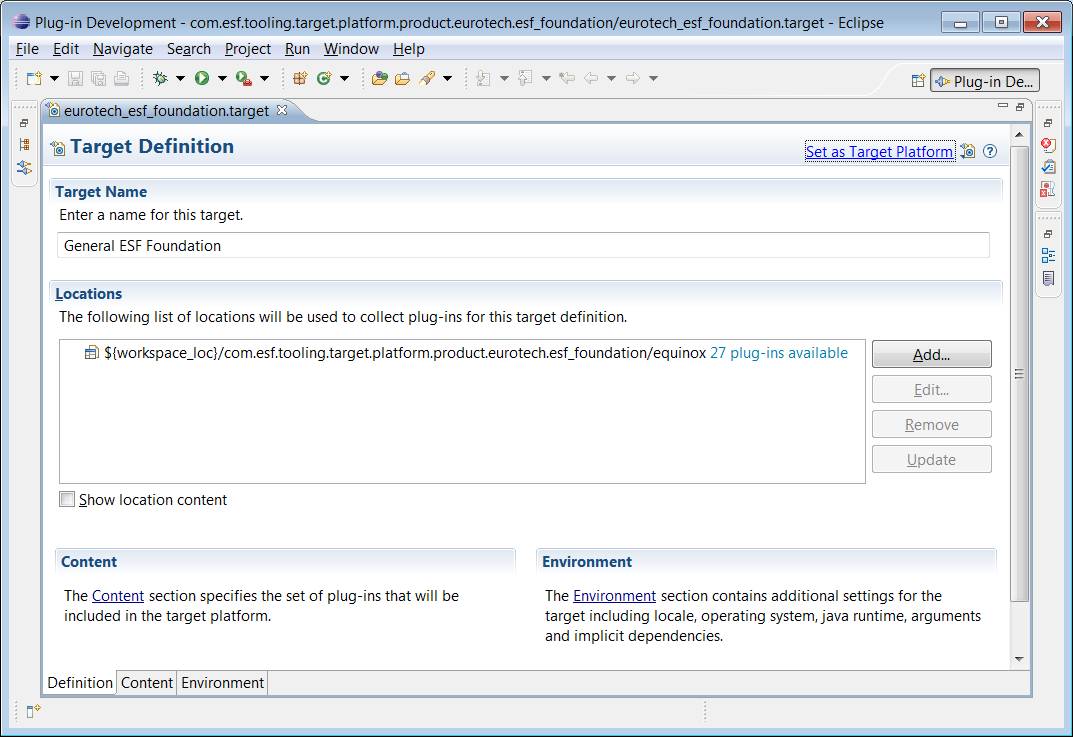The width and height of the screenshot is (1073, 737).
Task: Click the Set as Target Platform link
Action: [879, 151]
